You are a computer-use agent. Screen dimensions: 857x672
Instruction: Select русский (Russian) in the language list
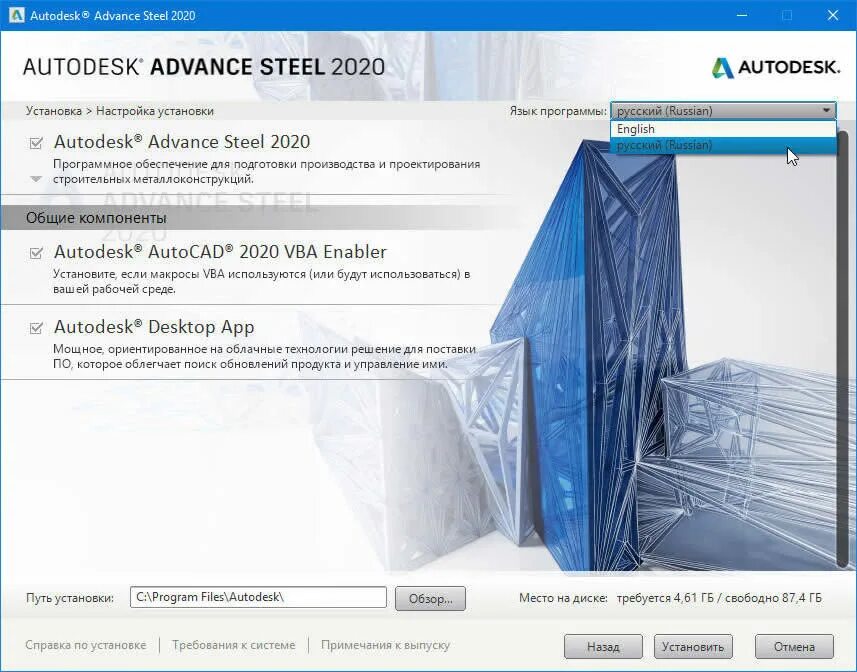tap(723, 145)
